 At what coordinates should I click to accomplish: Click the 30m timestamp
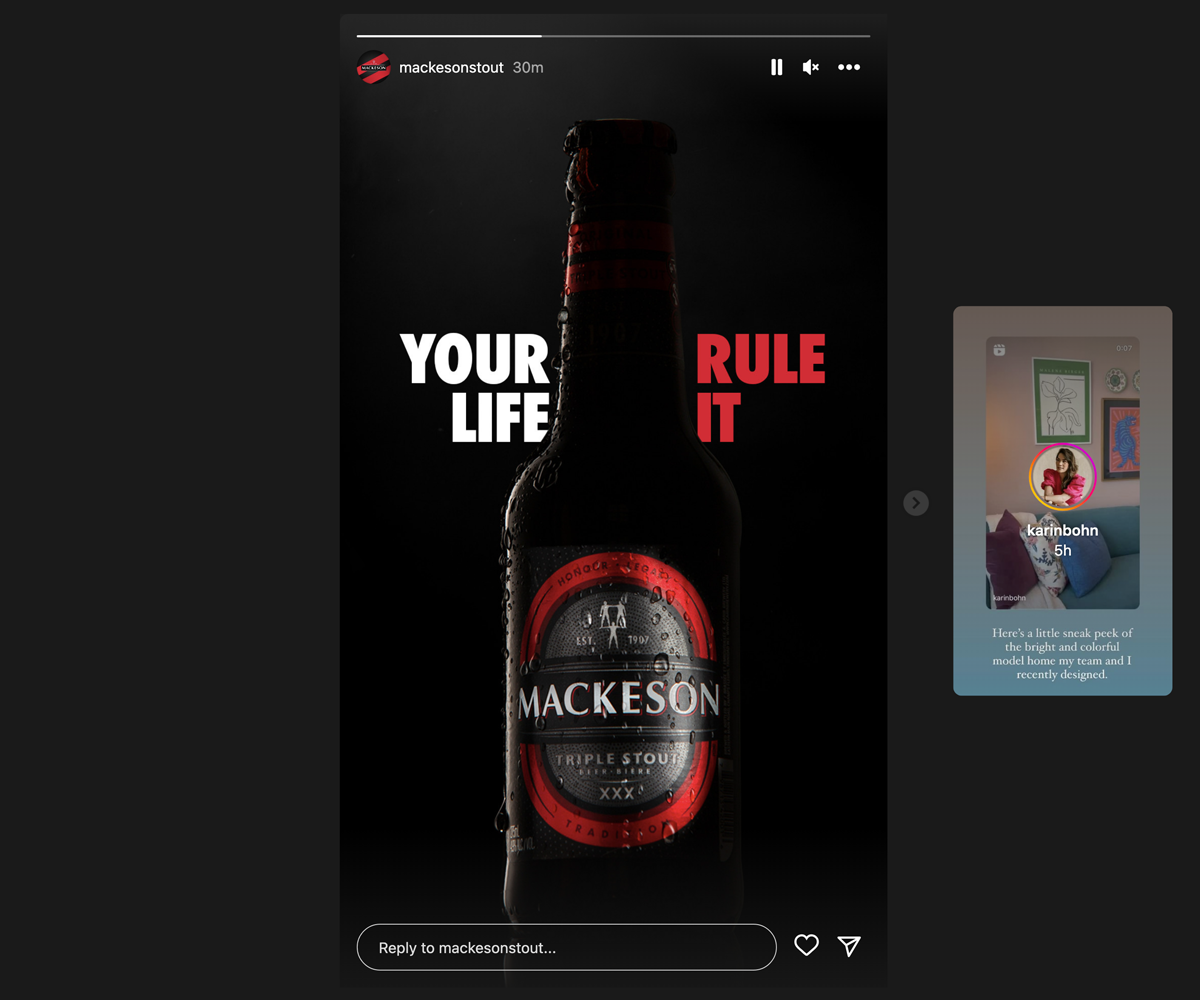[x=528, y=67]
